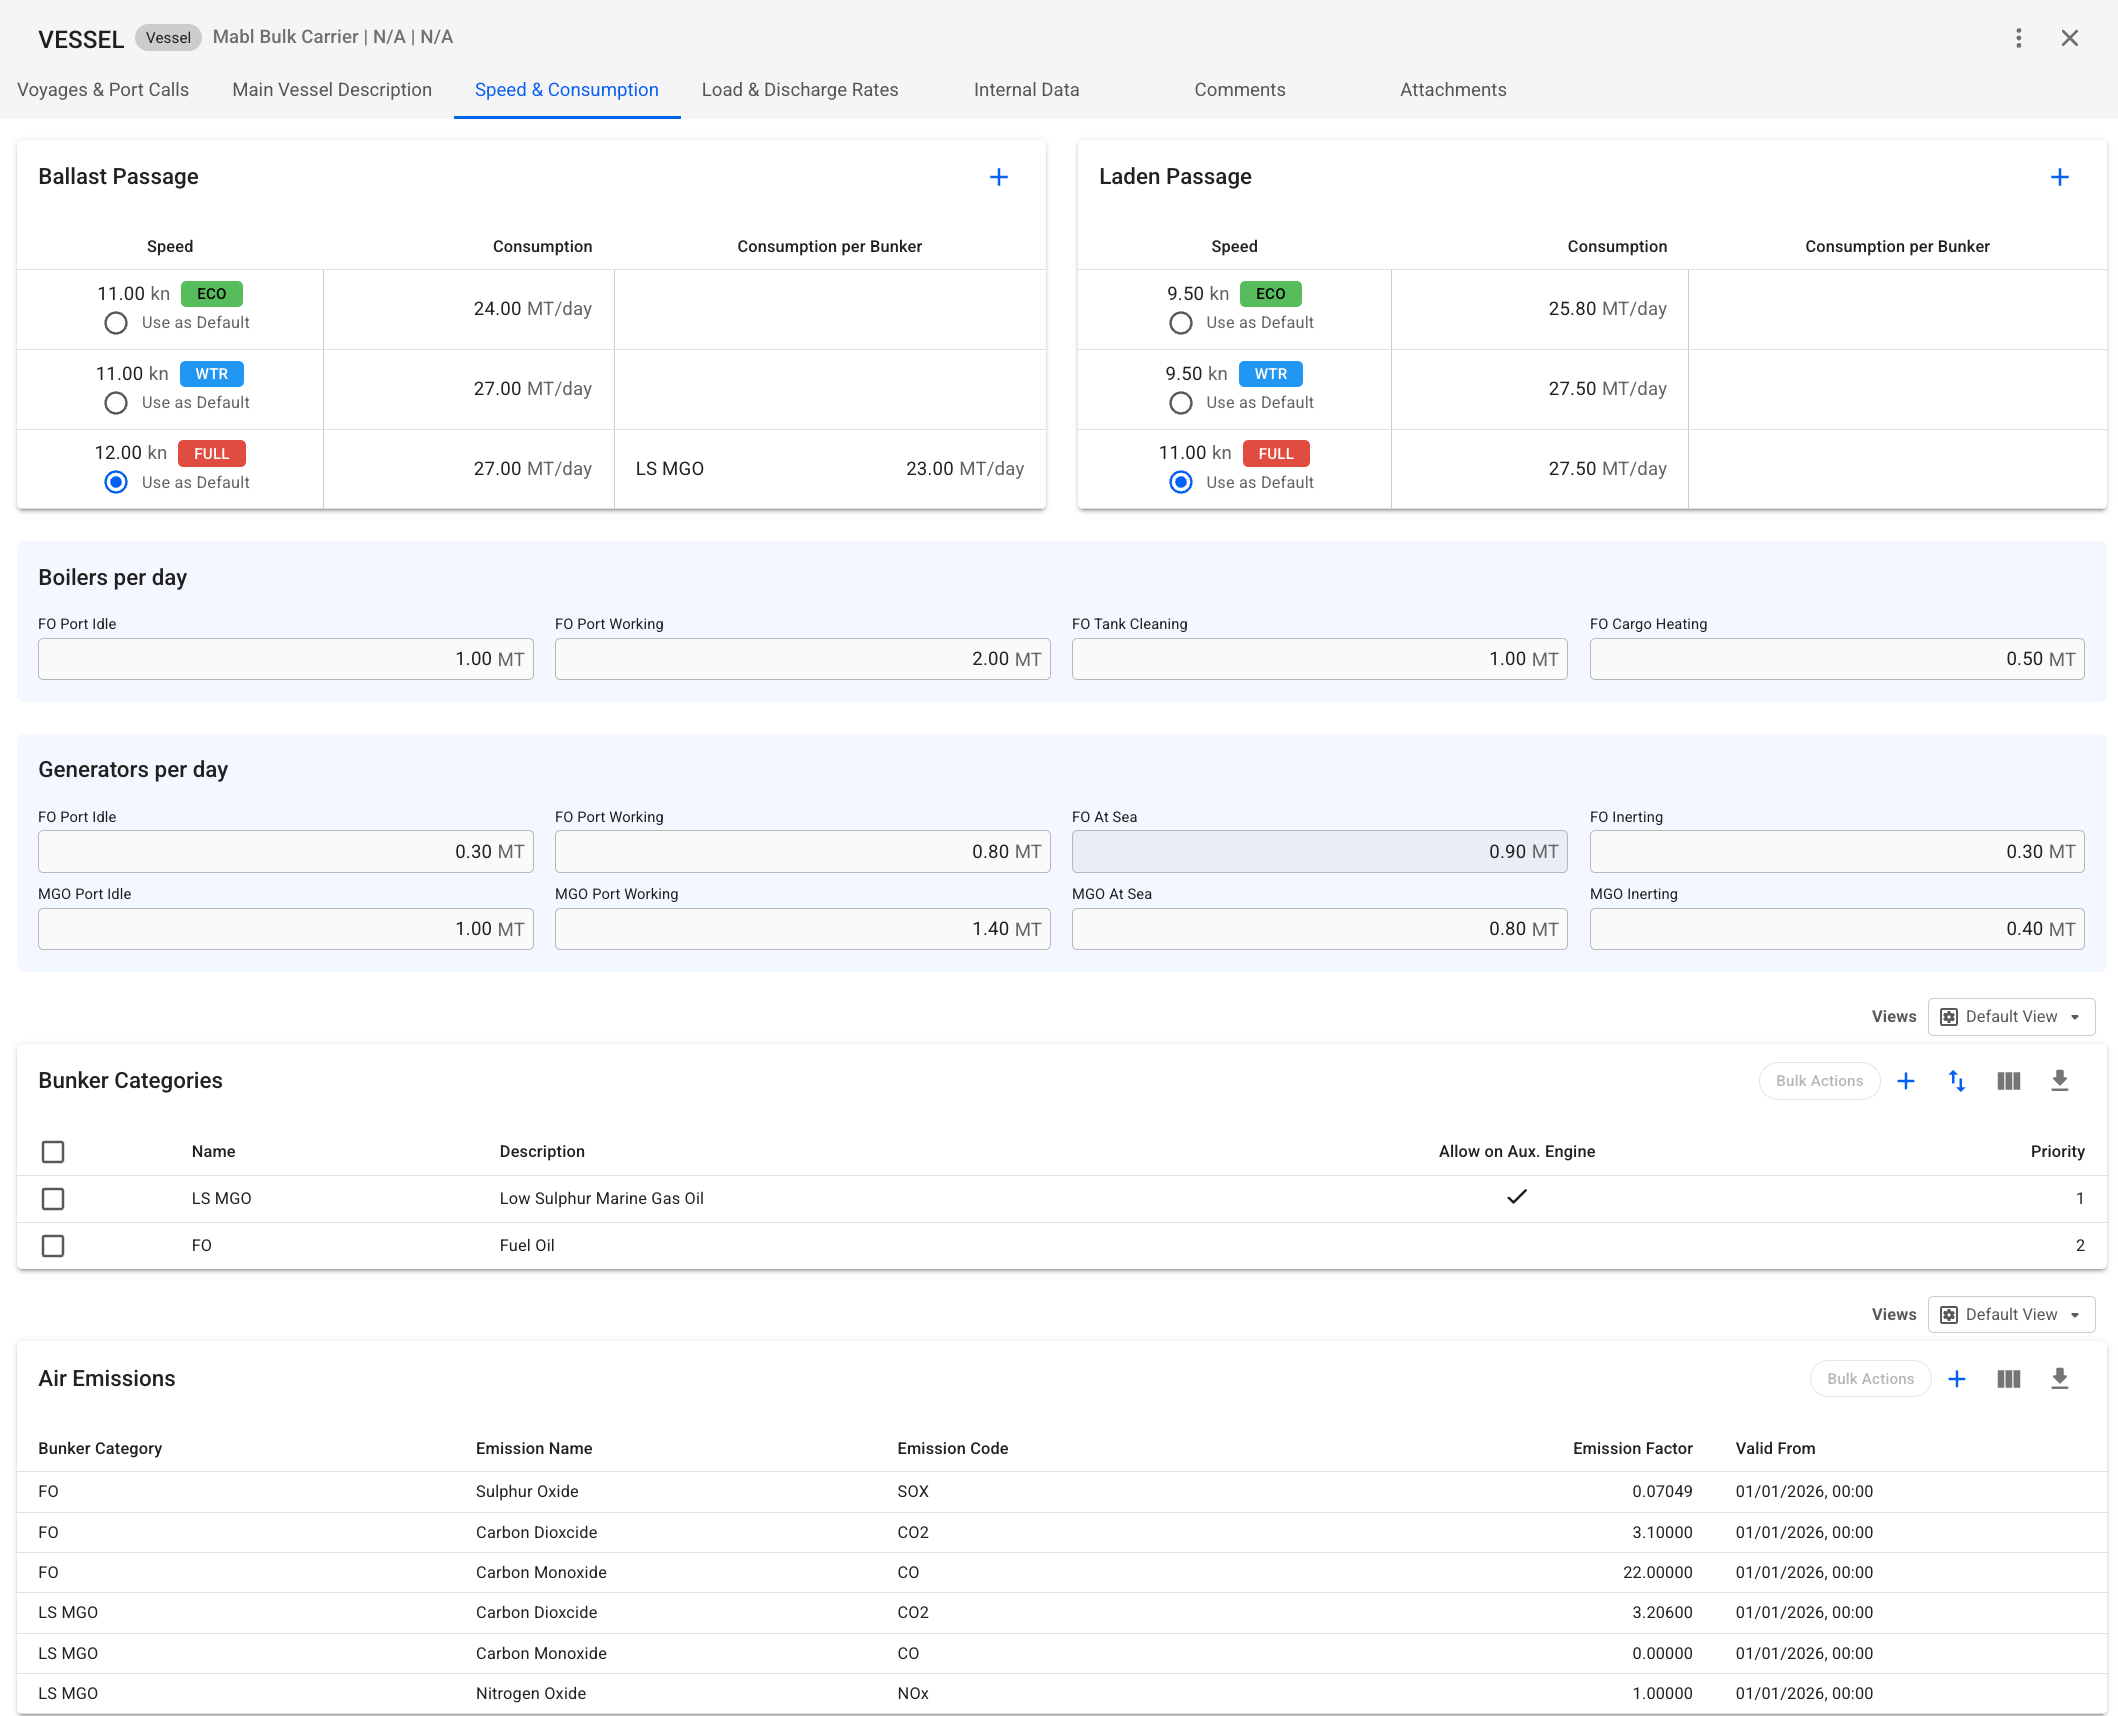Add a new Ballast Passage speed entry

[998, 177]
